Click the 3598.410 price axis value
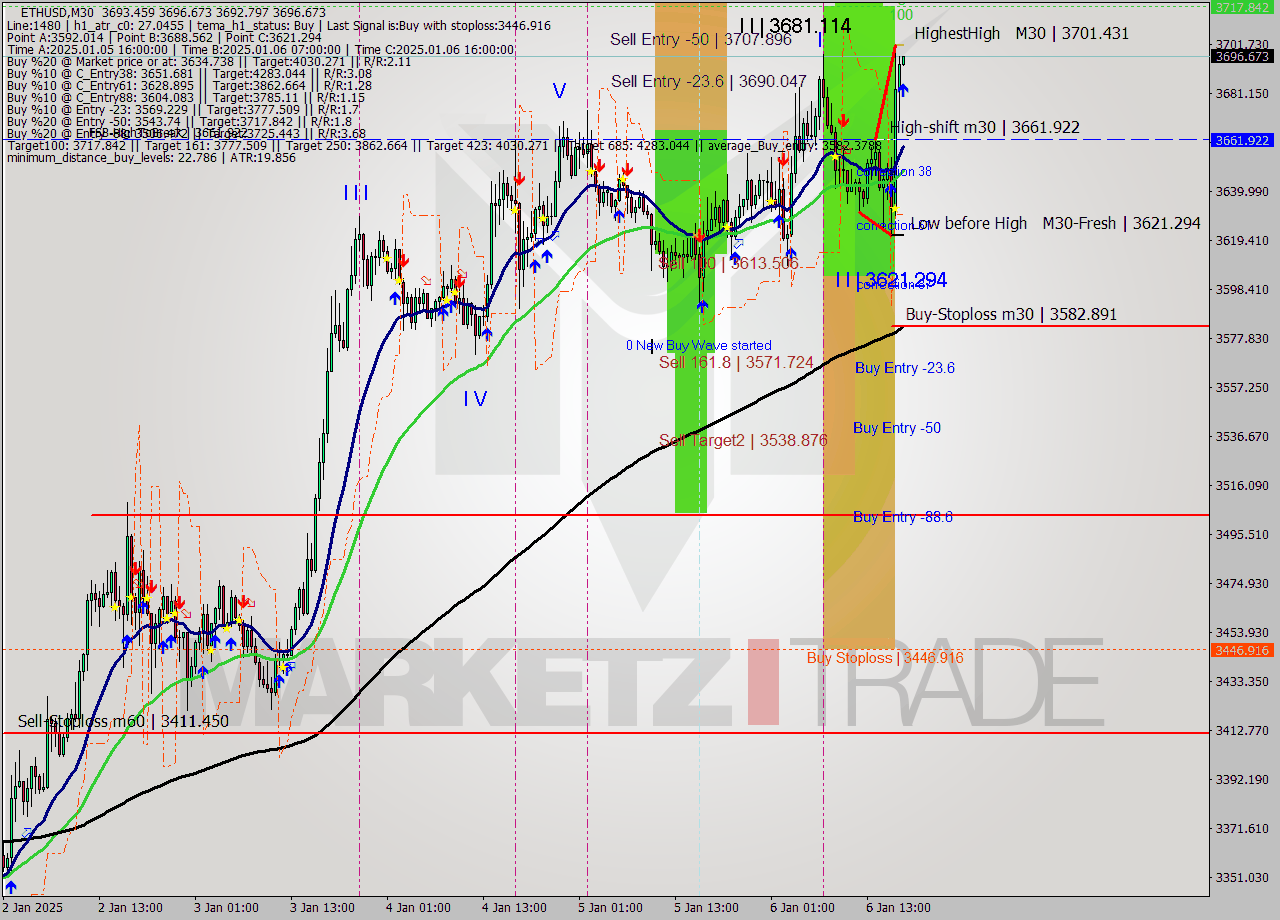This screenshot has width=1280, height=920. point(1241,289)
